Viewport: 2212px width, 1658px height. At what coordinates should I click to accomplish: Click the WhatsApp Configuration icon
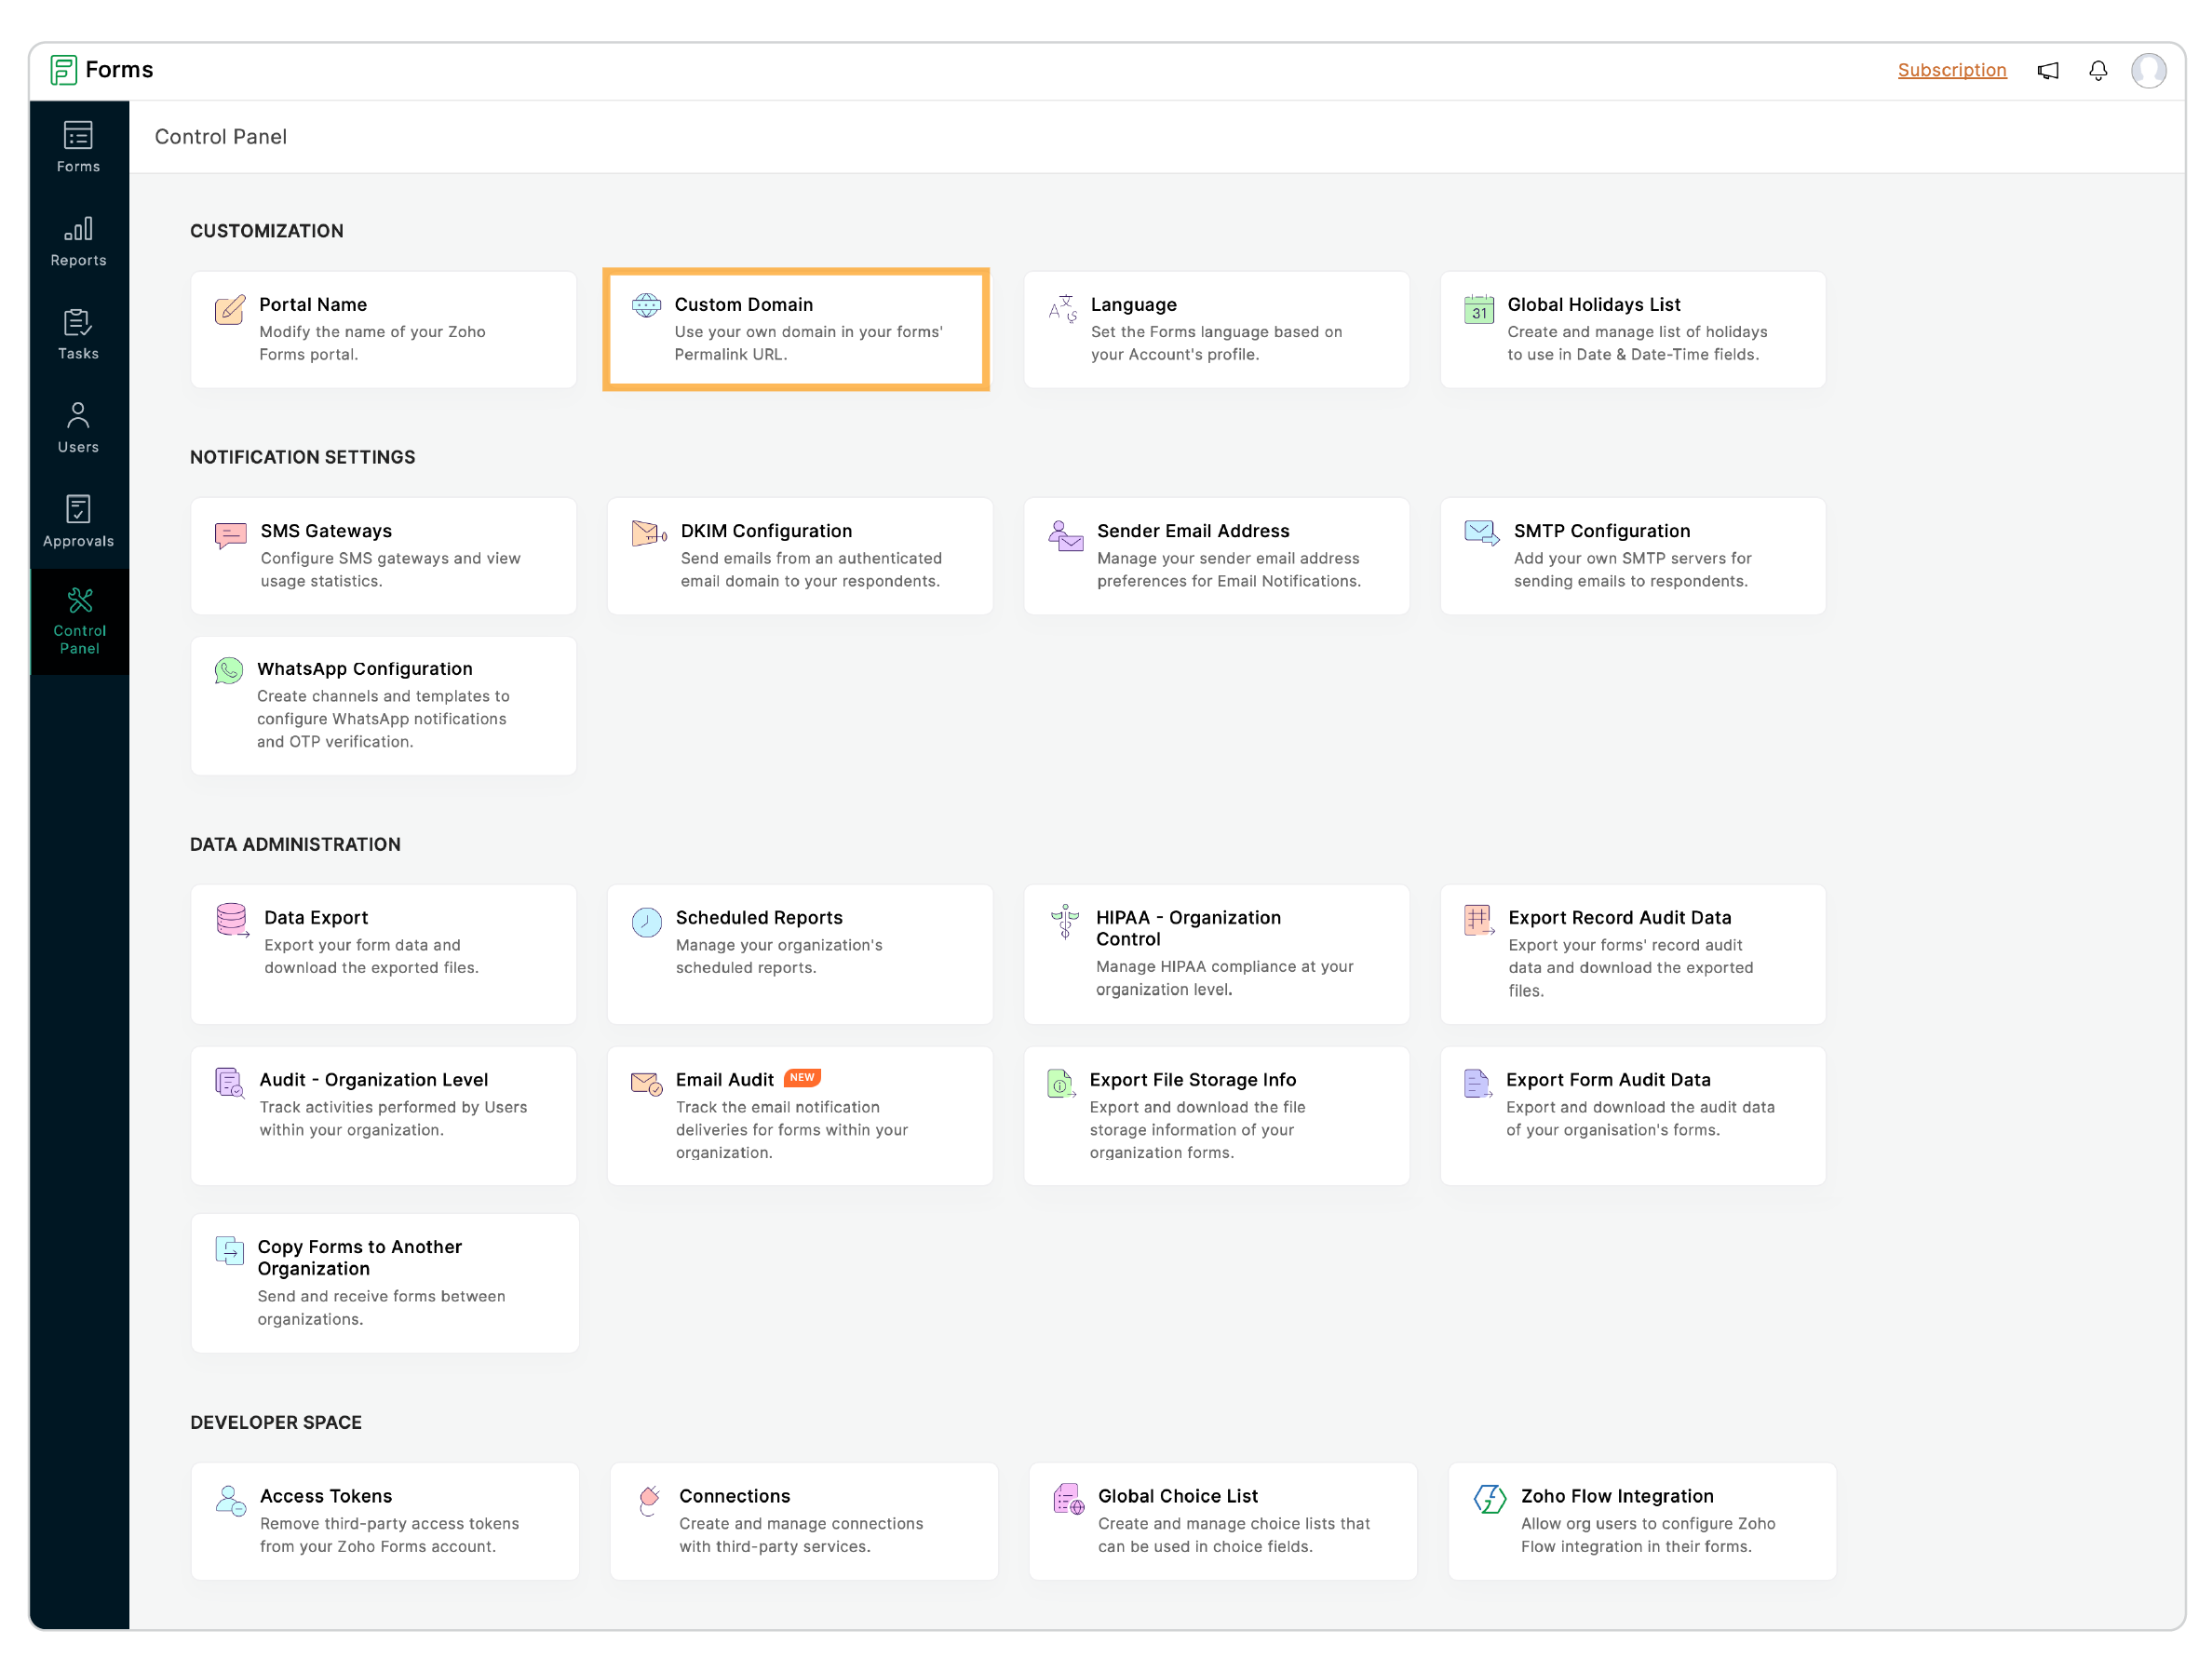228,670
